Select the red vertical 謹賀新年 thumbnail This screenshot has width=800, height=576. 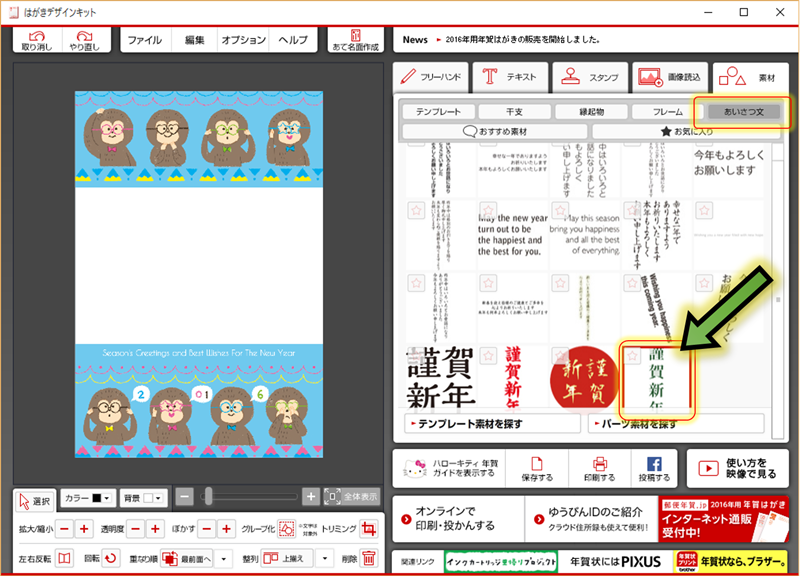coord(514,378)
